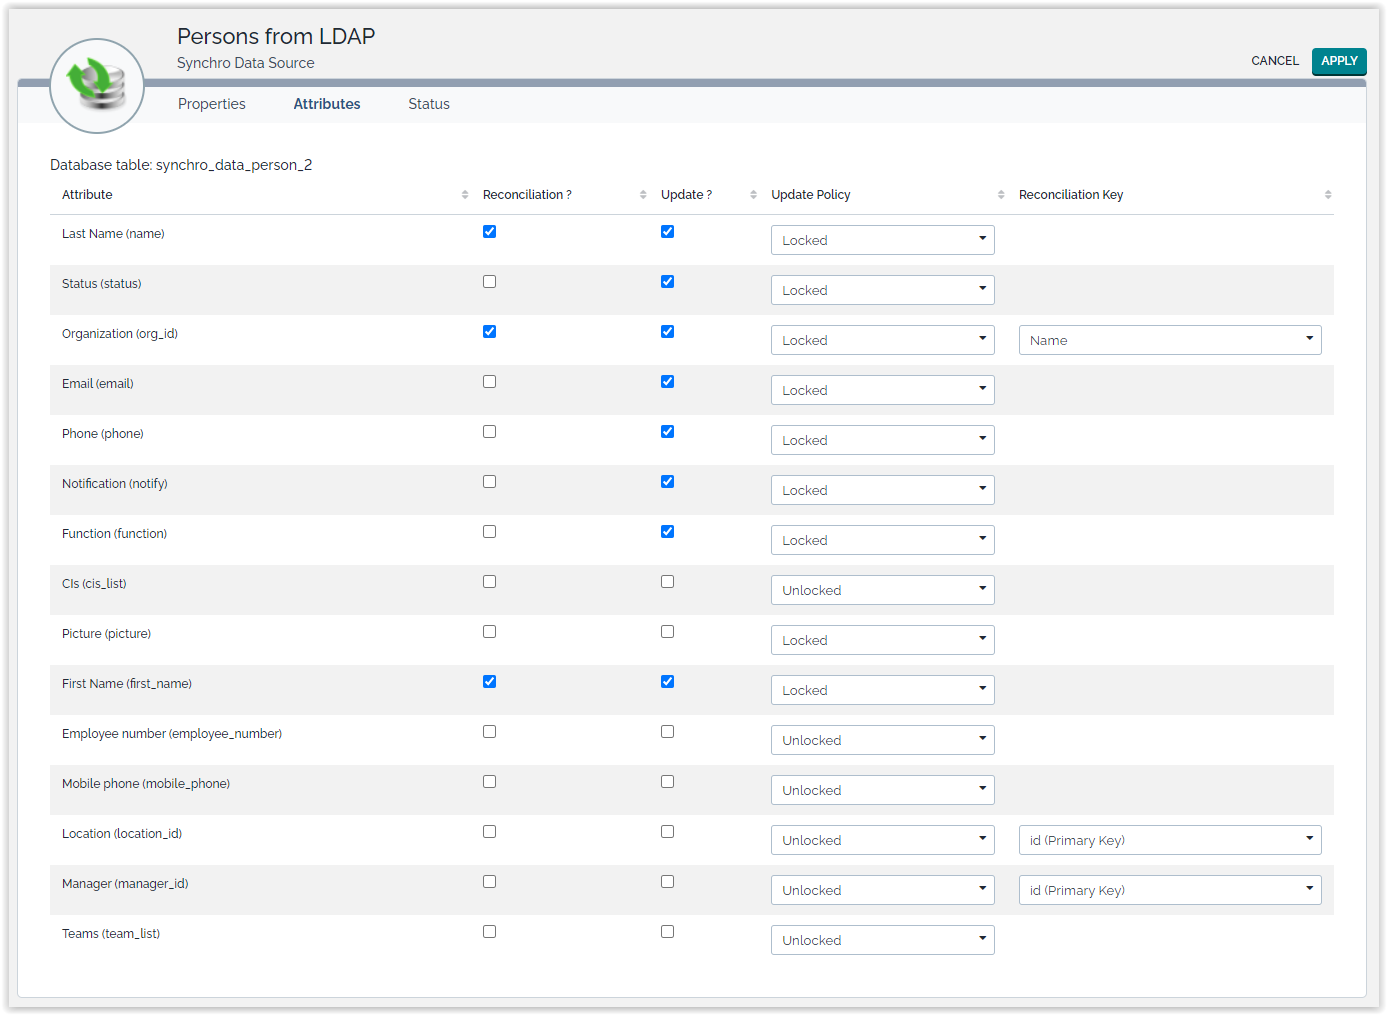
Task: Open Update Policy dropdown for Last Name
Action: 882,240
